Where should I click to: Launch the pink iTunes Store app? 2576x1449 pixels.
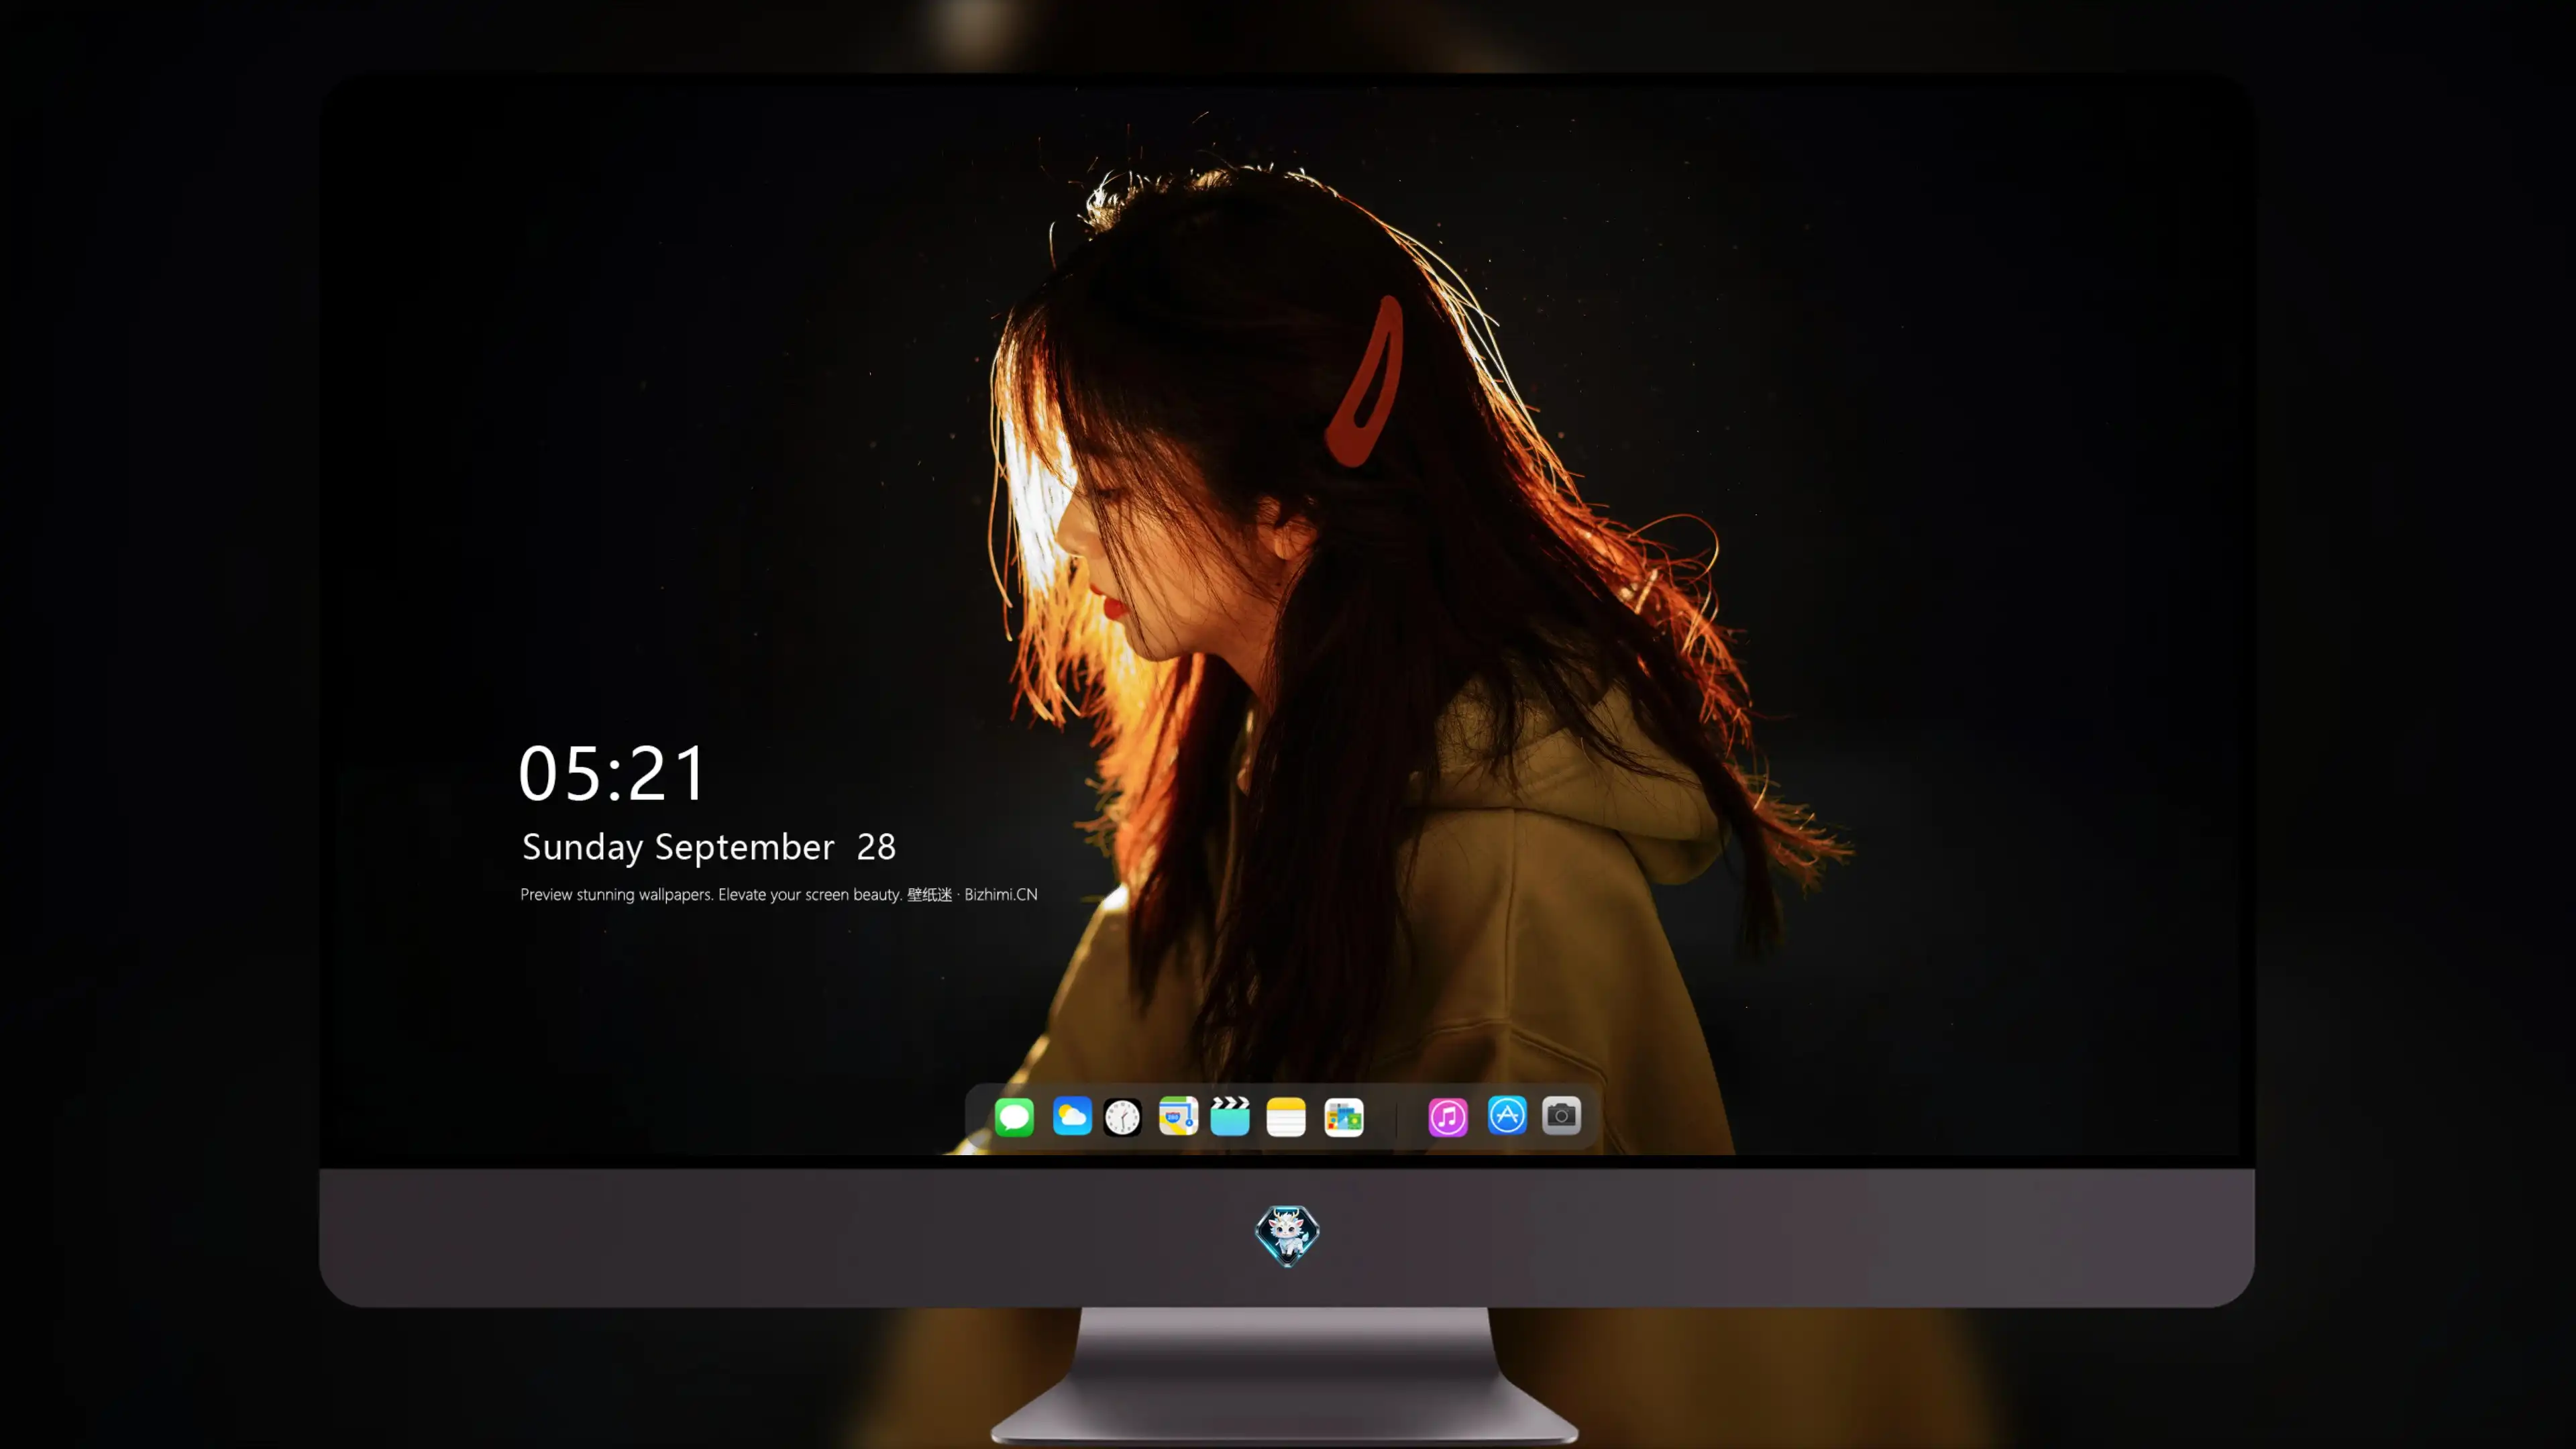[x=1448, y=1117]
